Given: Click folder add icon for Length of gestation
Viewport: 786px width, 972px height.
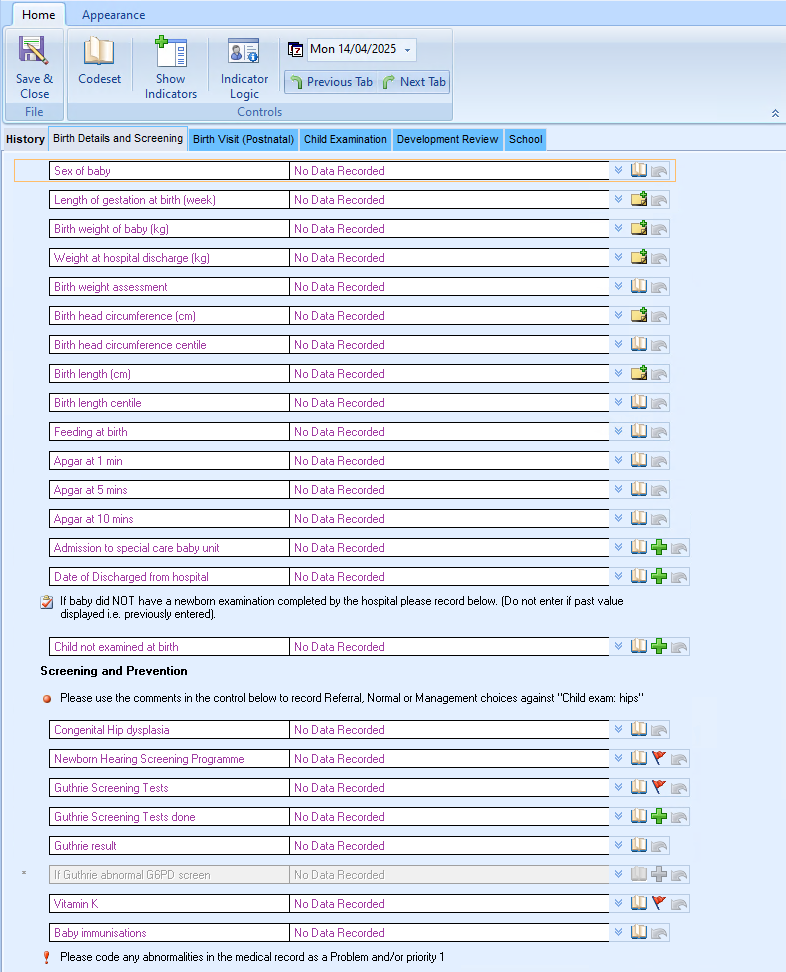Looking at the screenshot, I should pyautogui.click(x=638, y=200).
